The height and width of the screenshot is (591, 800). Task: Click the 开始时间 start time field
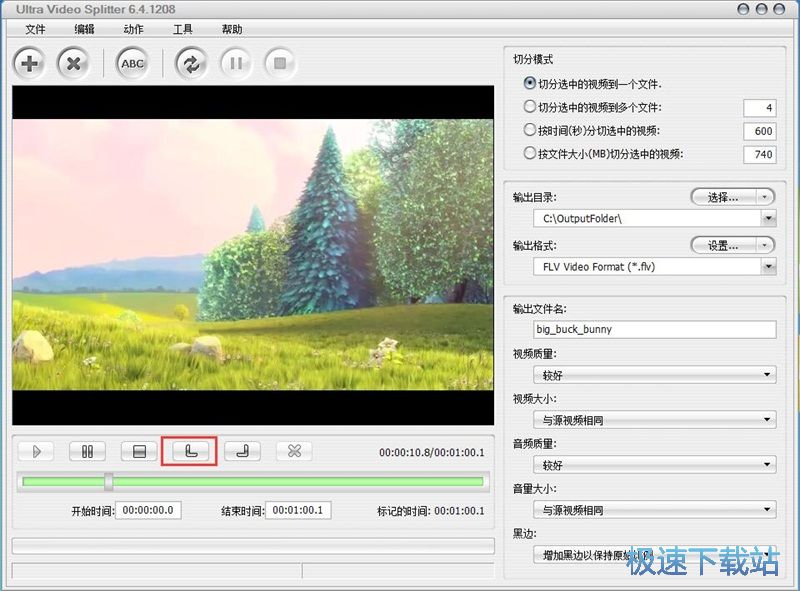pyautogui.click(x=148, y=510)
